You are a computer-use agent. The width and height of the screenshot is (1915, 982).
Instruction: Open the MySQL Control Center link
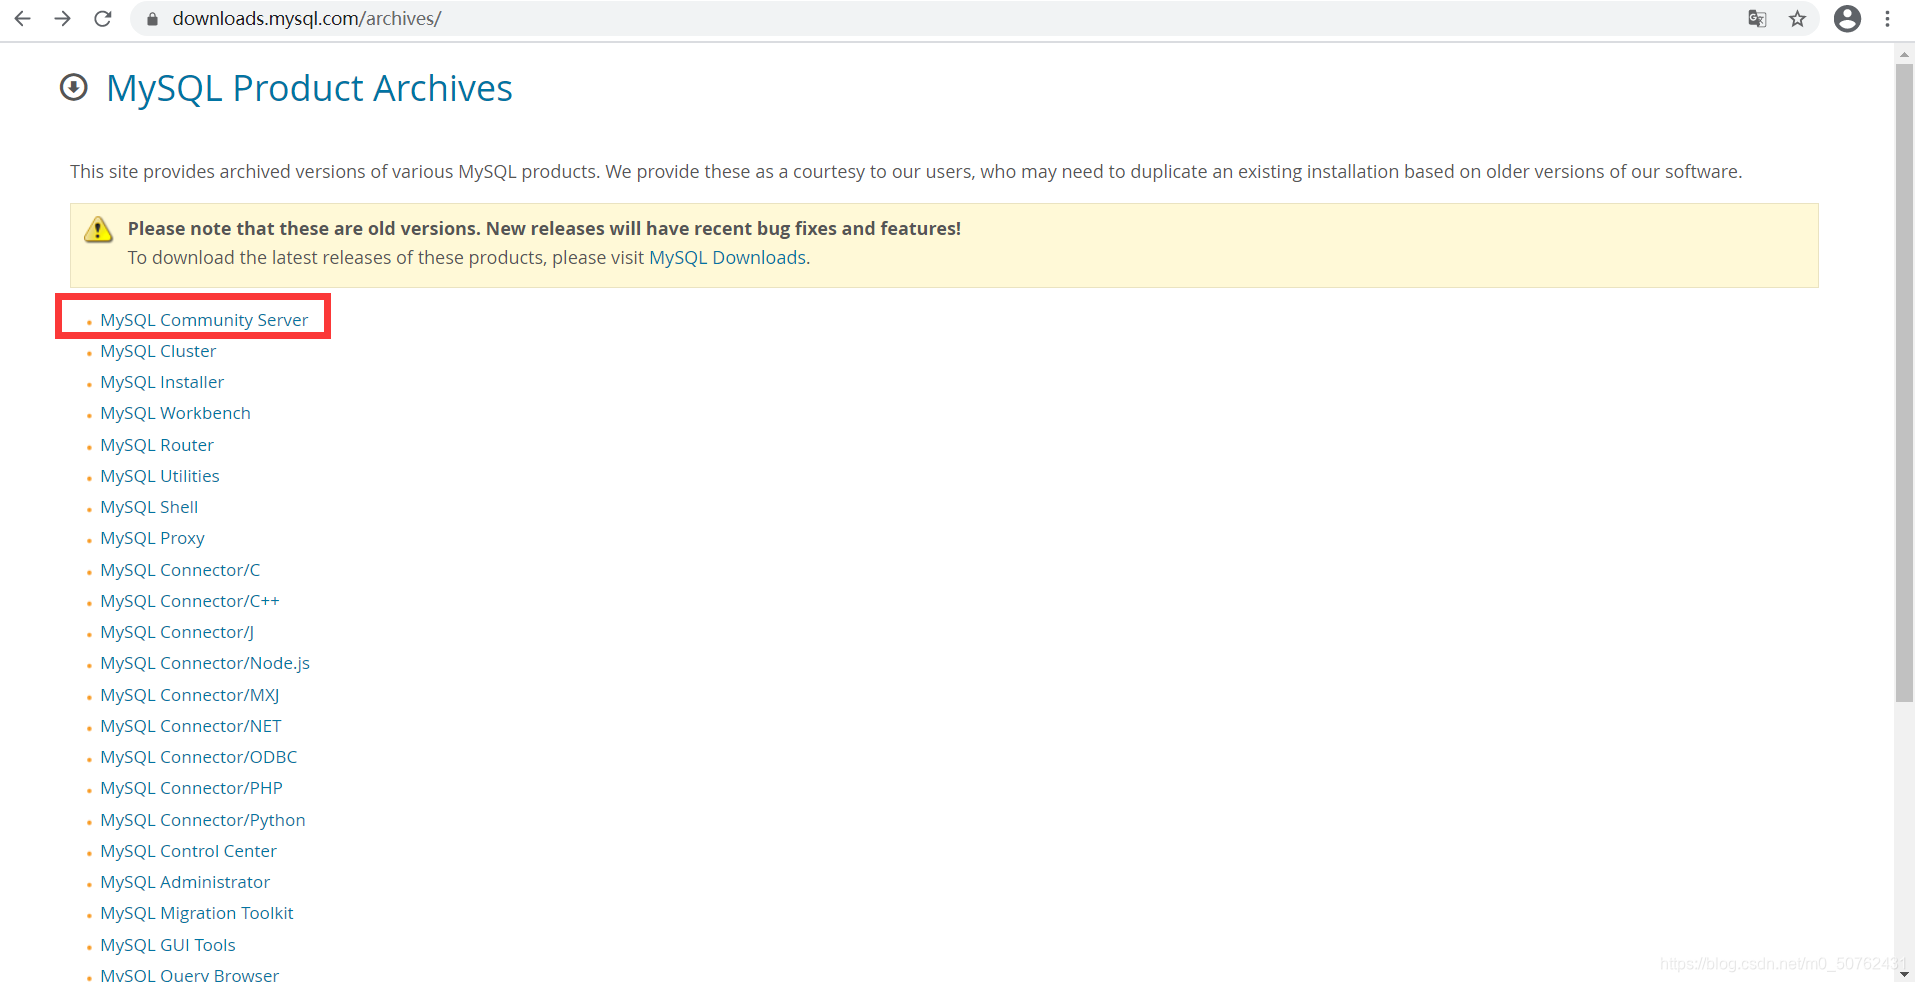(x=188, y=851)
